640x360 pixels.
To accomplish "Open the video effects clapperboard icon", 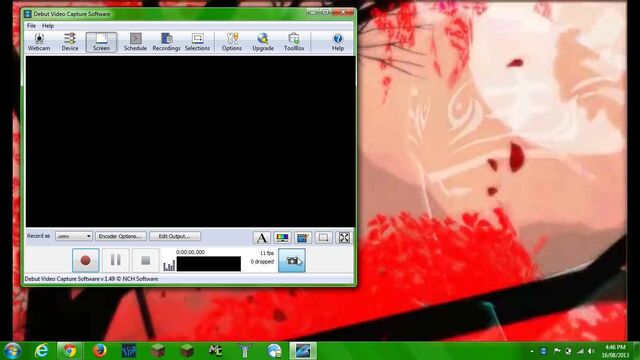I will [x=302, y=238].
